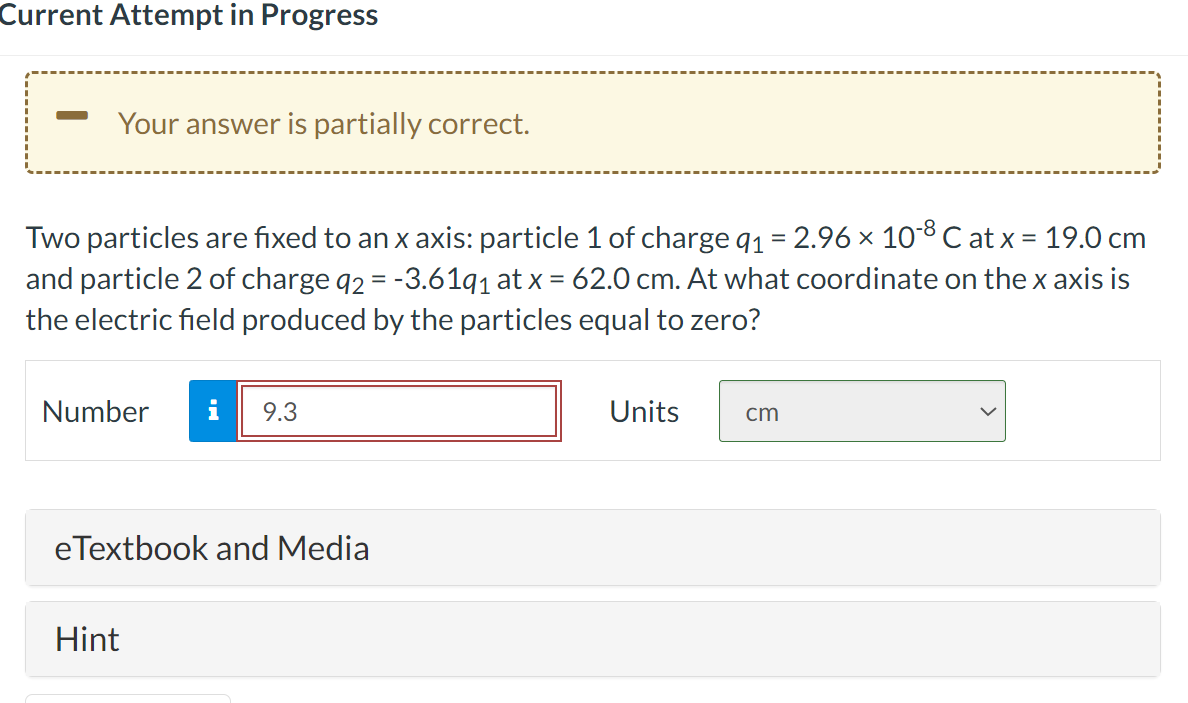This screenshot has width=1188, height=703.
Task: Click the Hint section header bar
Action: point(592,639)
